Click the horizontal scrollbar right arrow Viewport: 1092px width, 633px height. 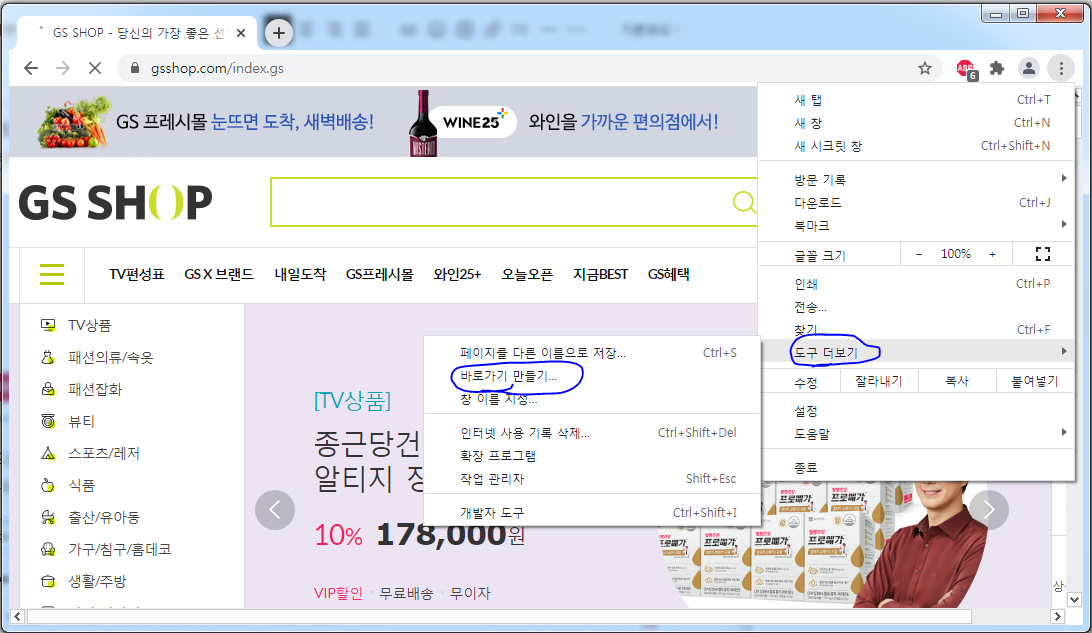pos(1057,616)
